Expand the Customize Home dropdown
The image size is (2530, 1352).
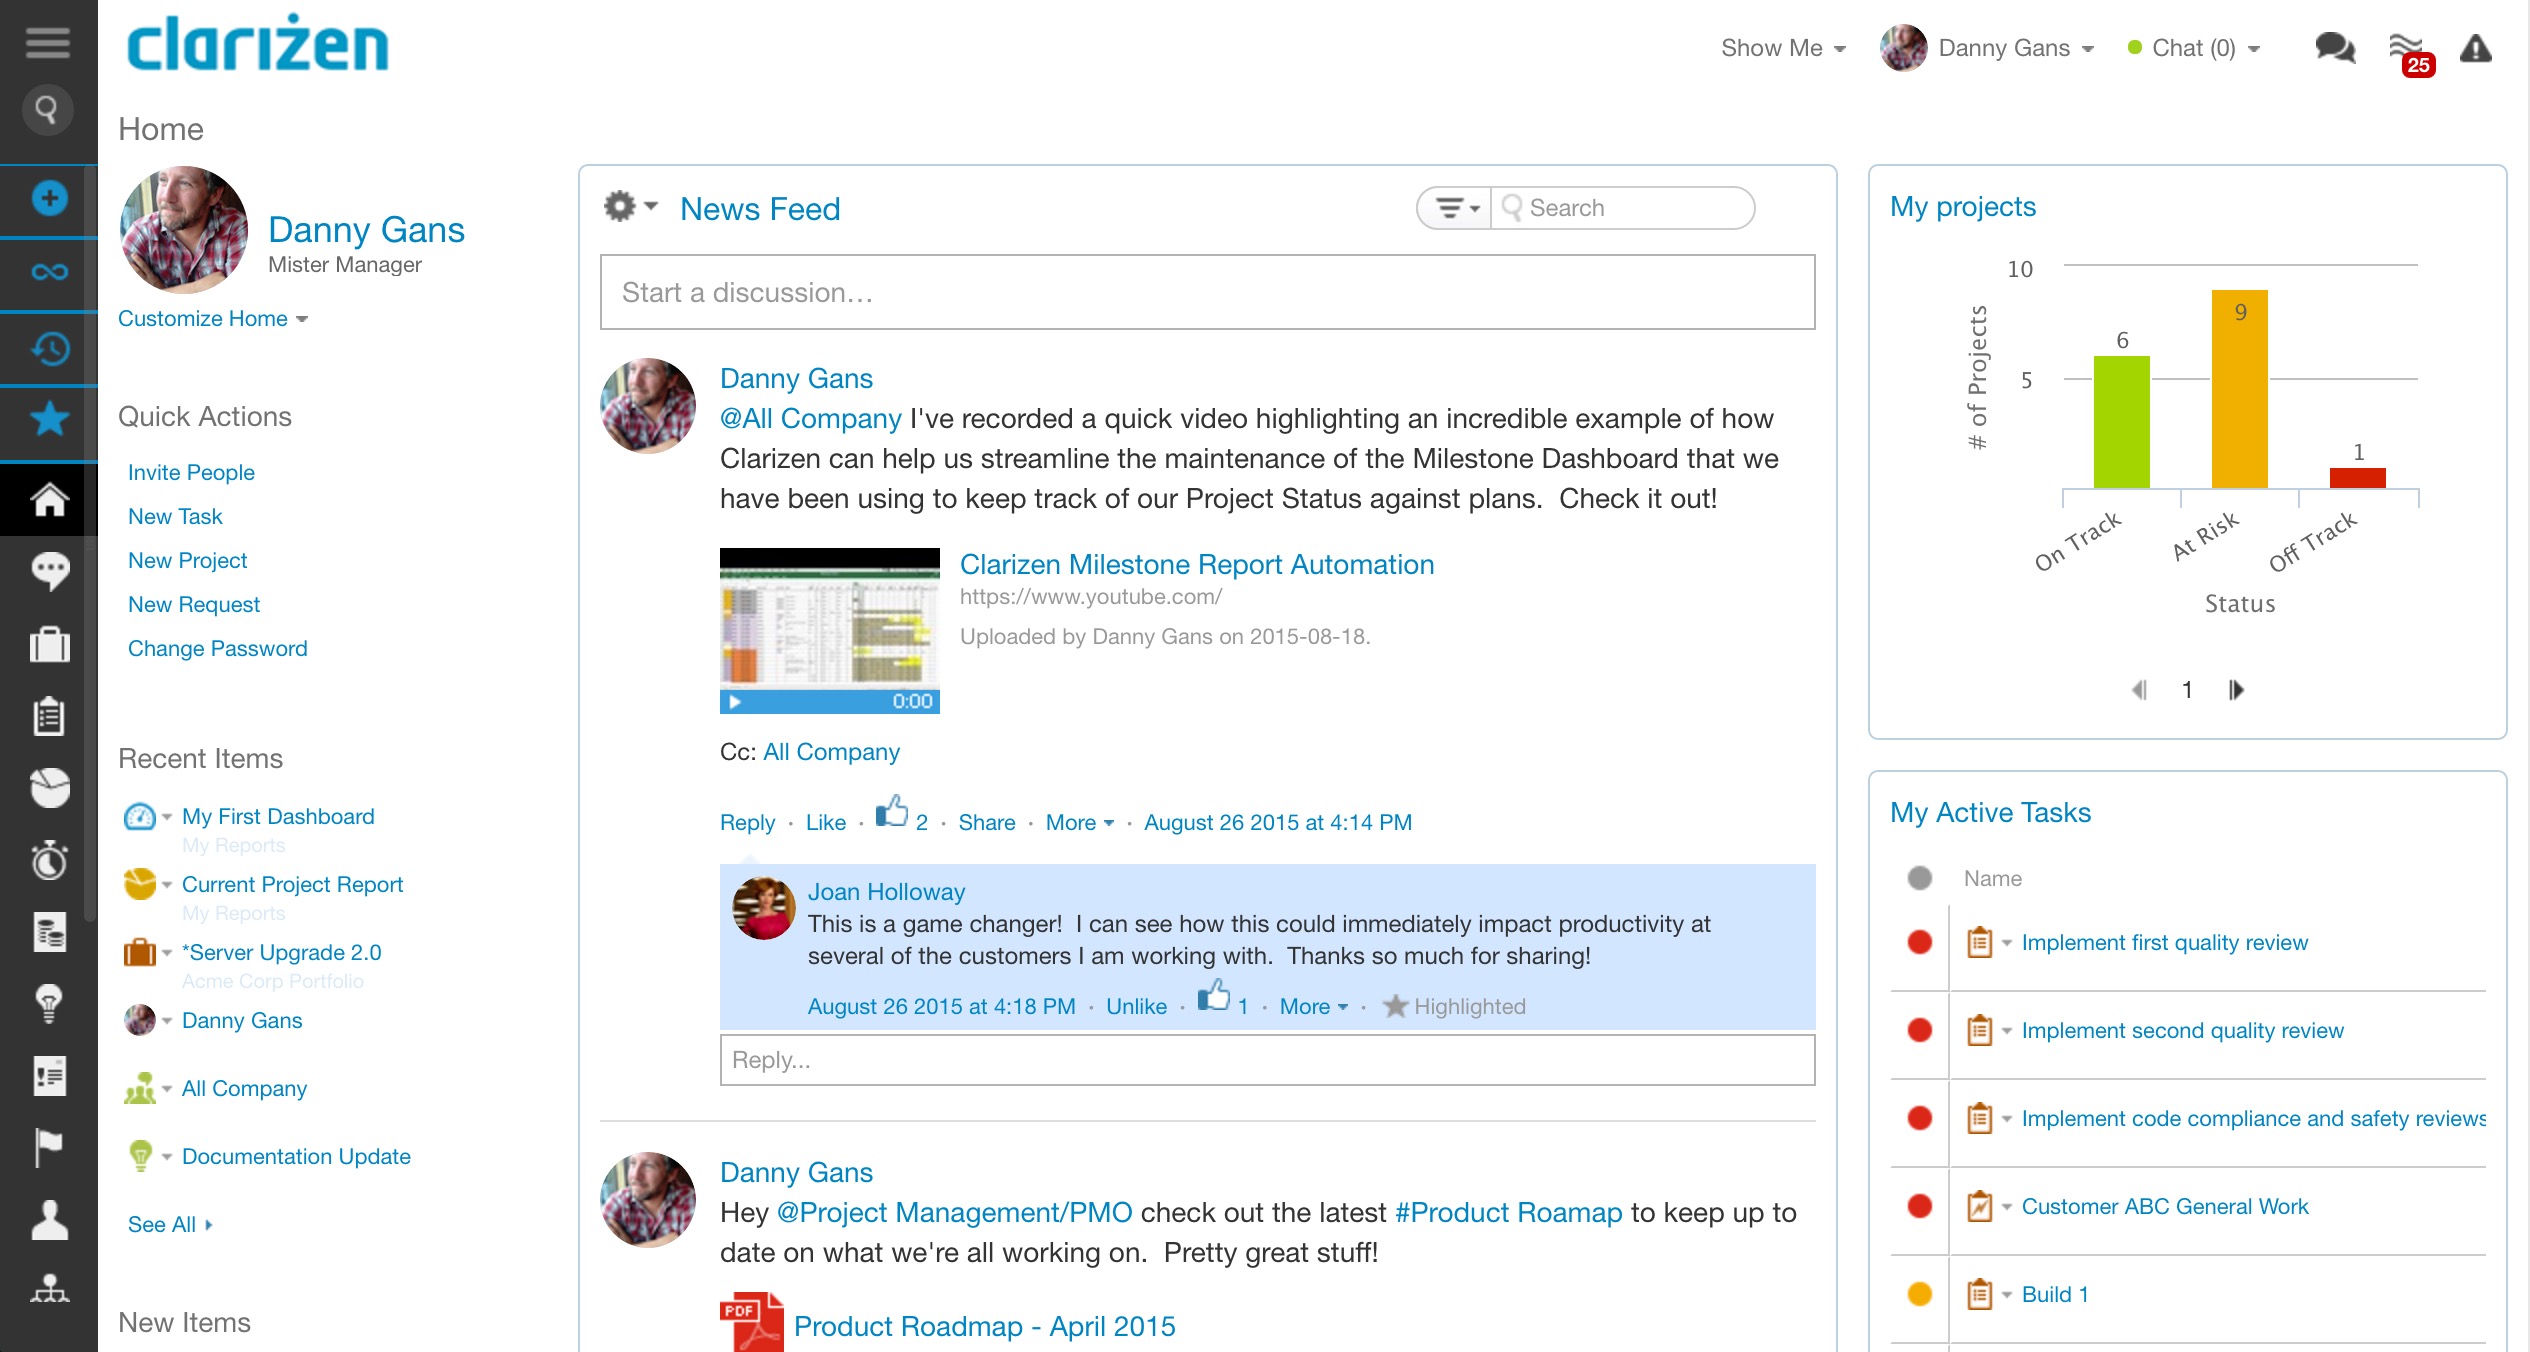click(212, 318)
